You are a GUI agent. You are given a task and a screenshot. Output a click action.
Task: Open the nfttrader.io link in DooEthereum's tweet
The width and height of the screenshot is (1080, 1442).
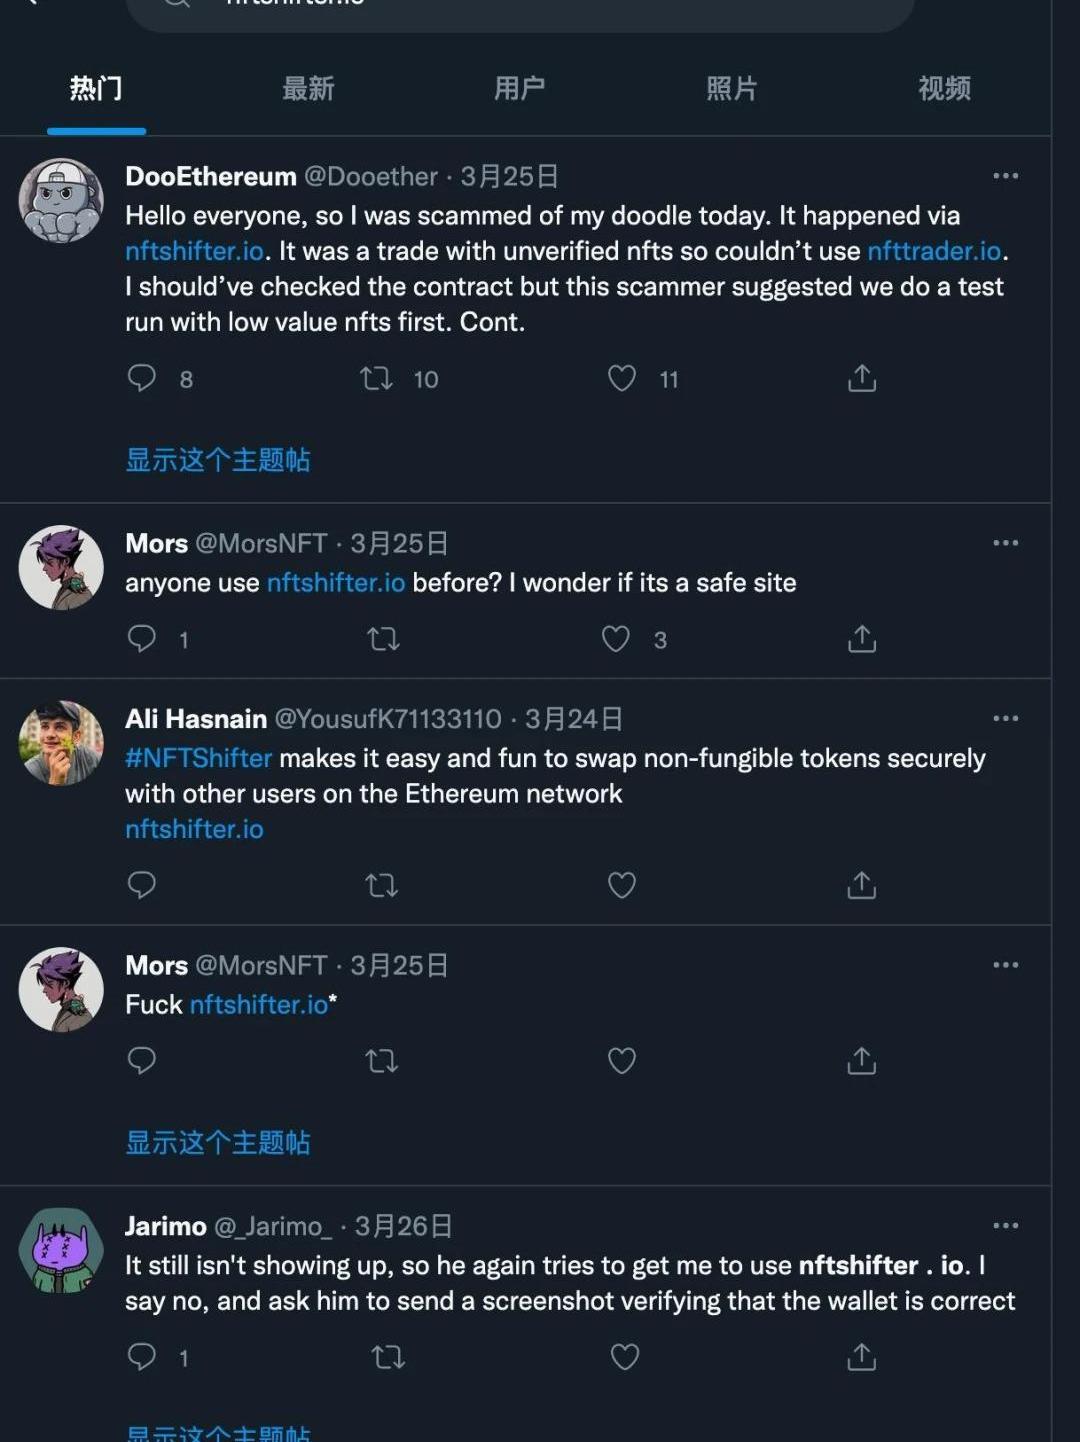934,251
